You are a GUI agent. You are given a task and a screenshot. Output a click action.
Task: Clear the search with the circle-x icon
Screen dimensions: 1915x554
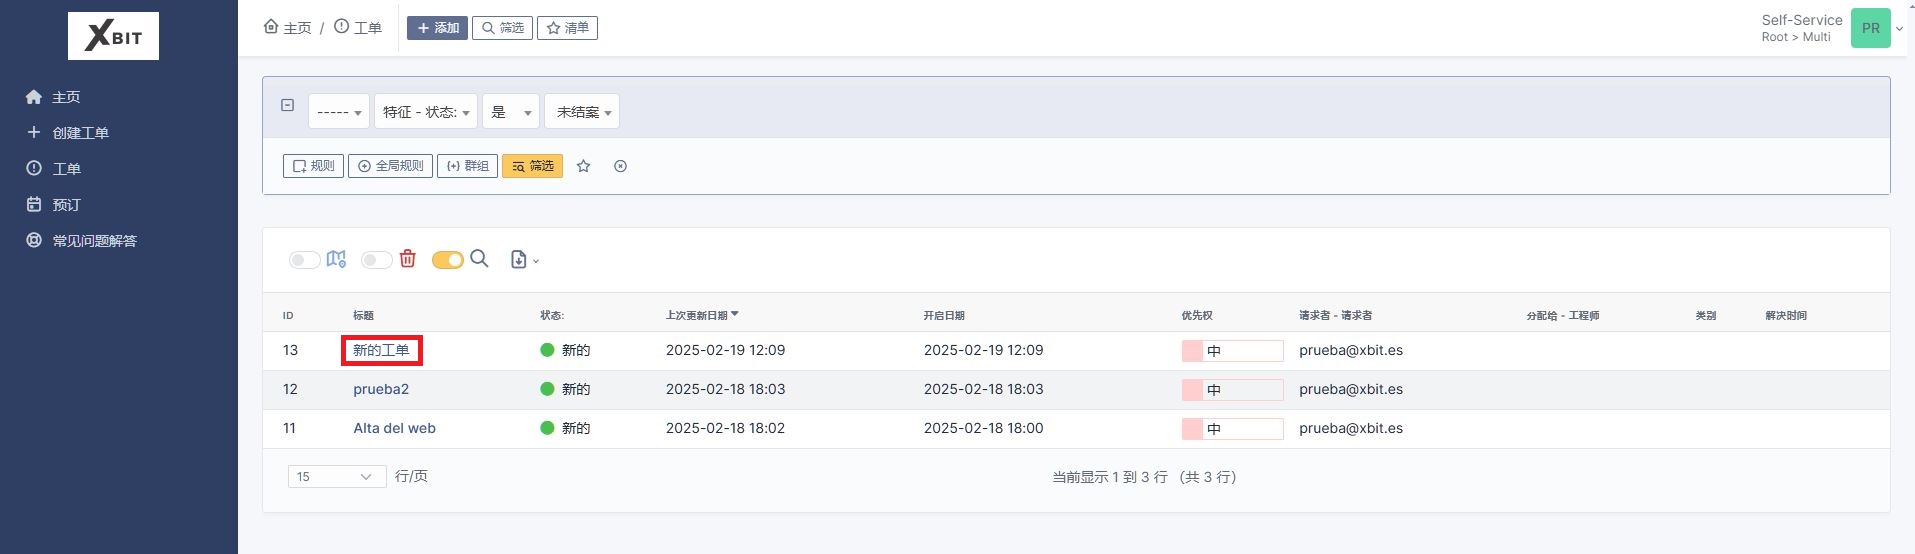(x=620, y=166)
